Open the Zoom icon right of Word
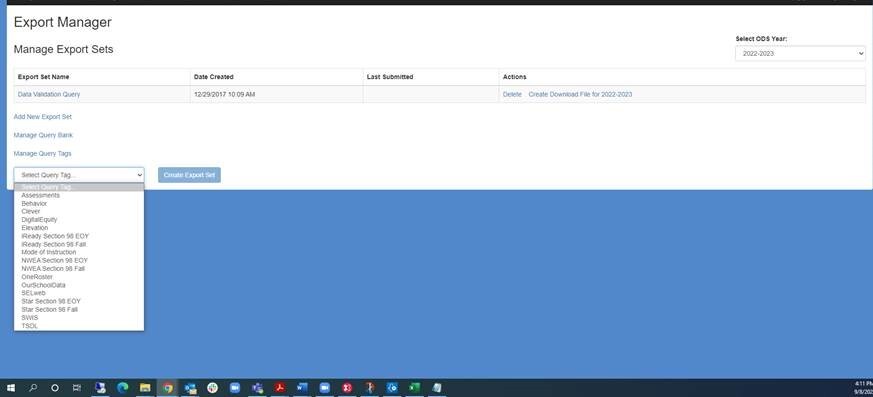This screenshot has height=397, width=873. (325, 388)
